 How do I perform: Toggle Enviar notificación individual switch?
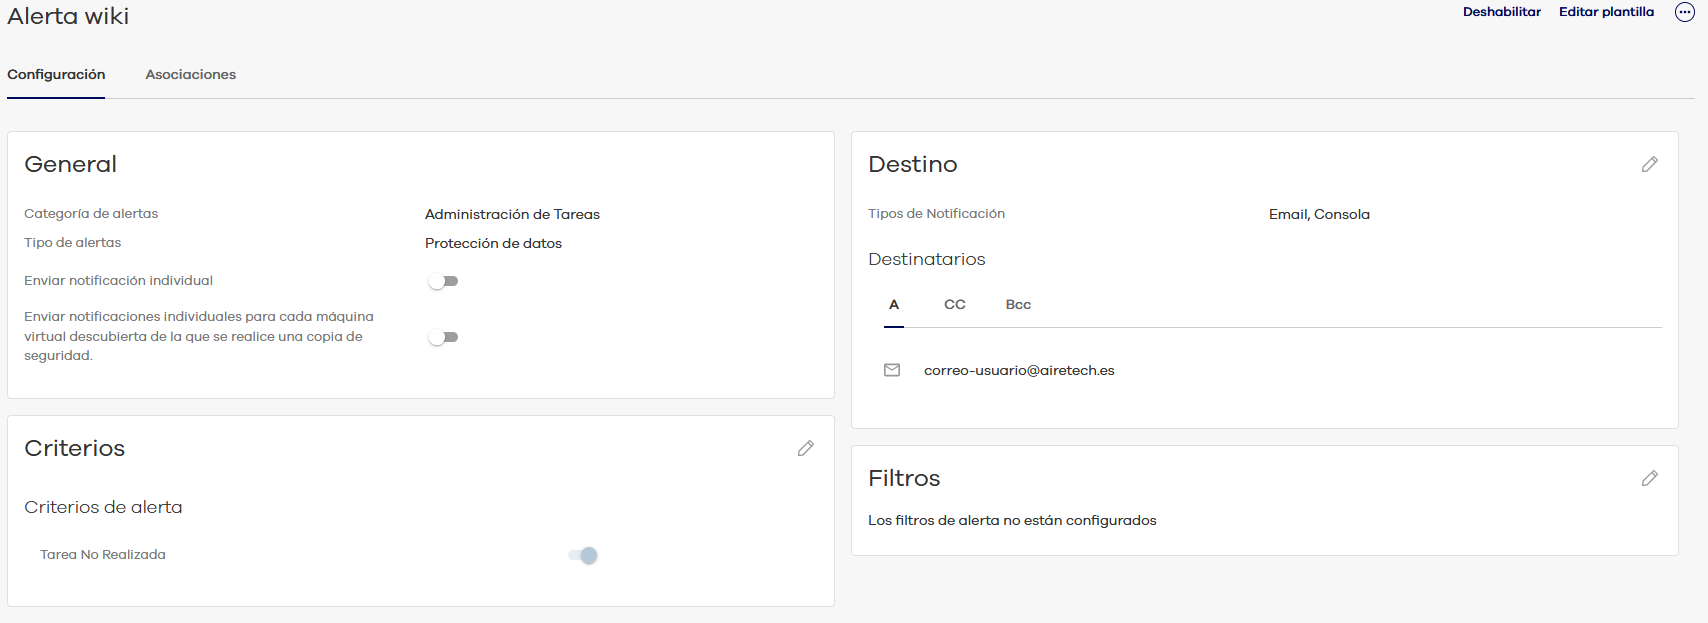pyautogui.click(x=443, y=281)
